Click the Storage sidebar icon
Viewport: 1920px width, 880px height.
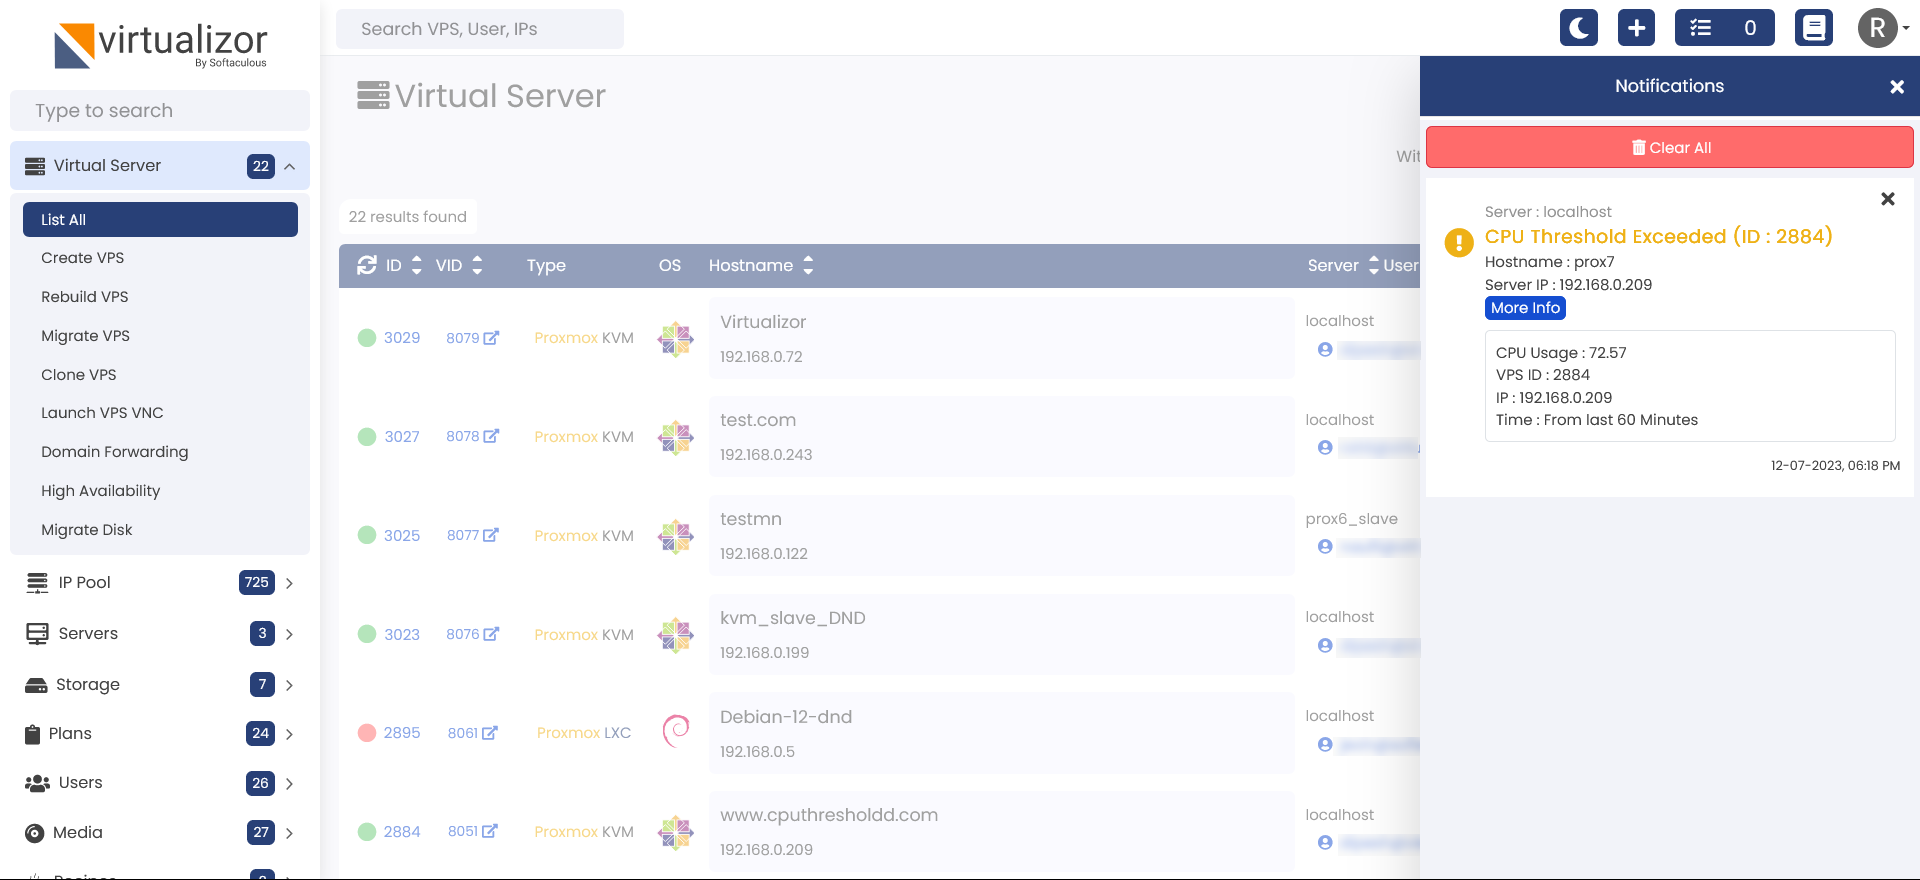pyautogui.click(x=36, y=685)
